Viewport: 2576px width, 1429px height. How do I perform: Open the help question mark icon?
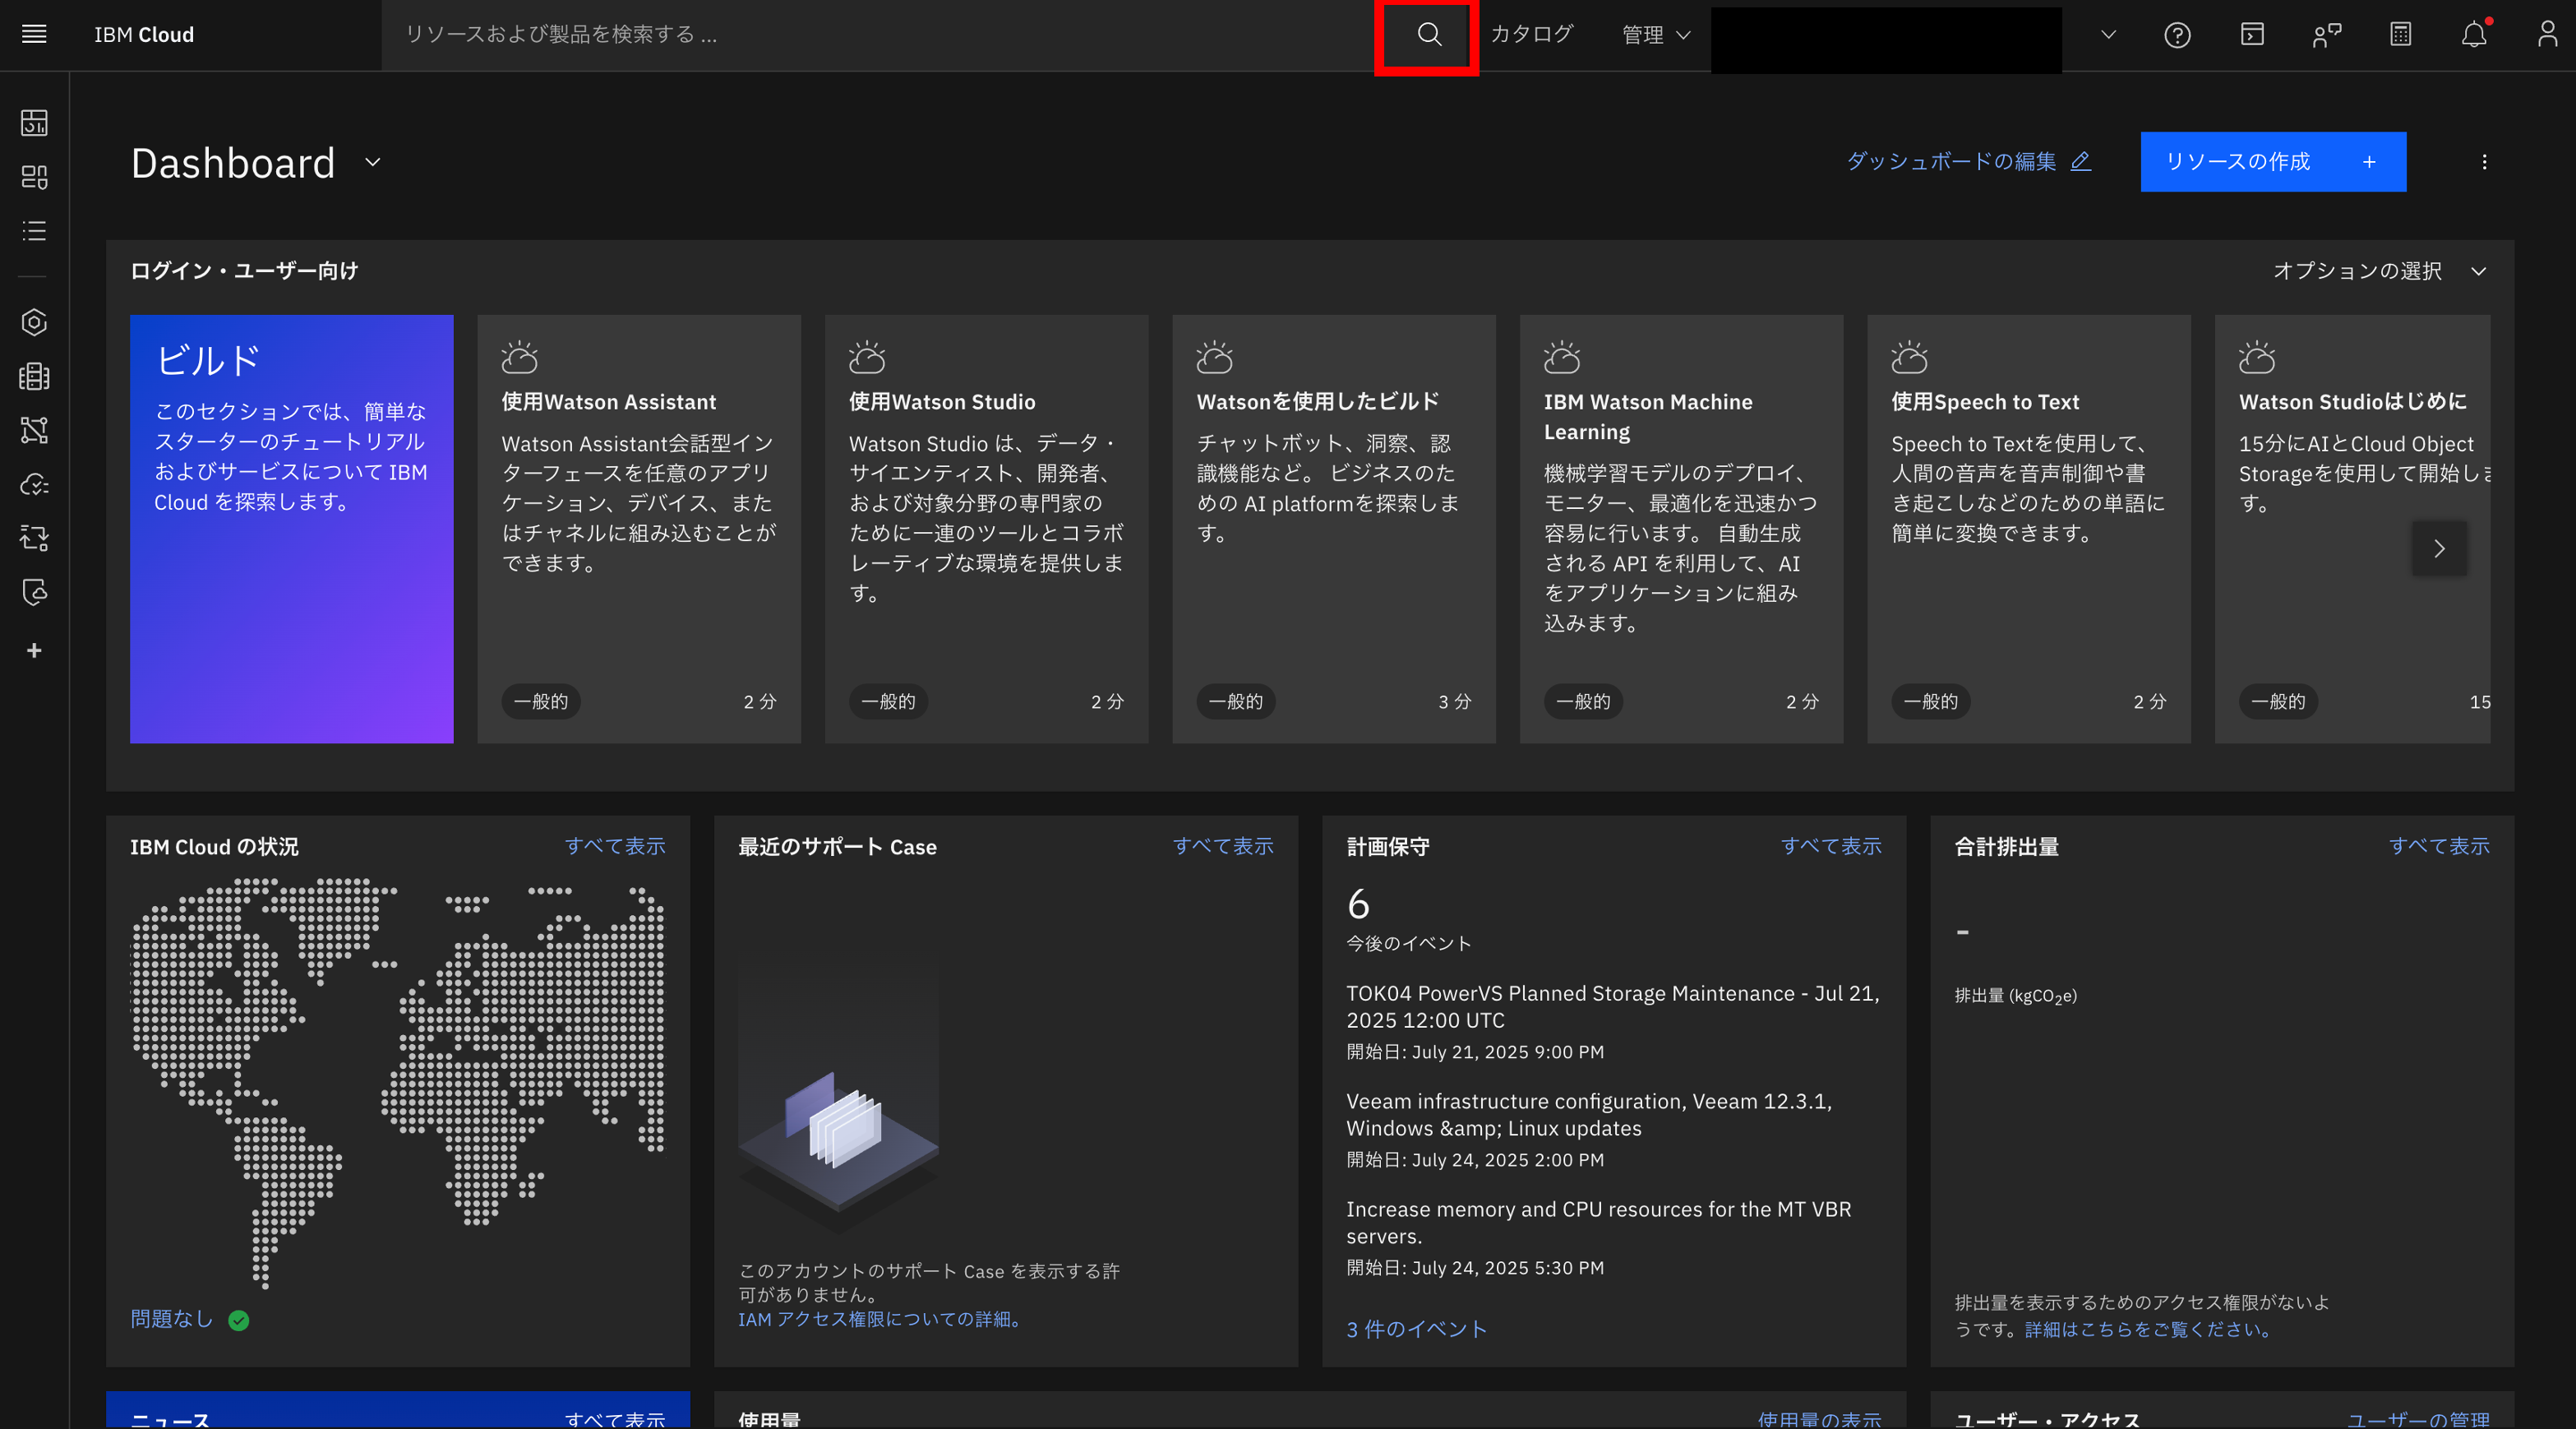coord(2177,35)
